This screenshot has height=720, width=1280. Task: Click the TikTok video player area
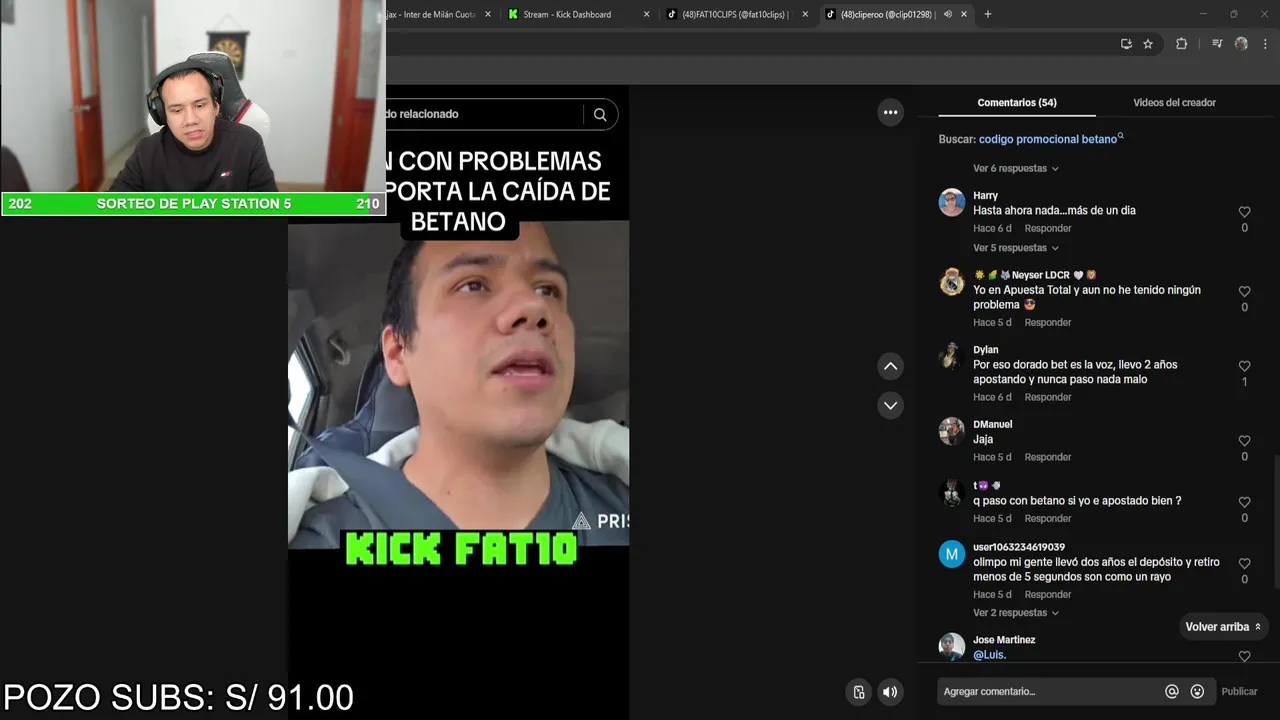458,402
